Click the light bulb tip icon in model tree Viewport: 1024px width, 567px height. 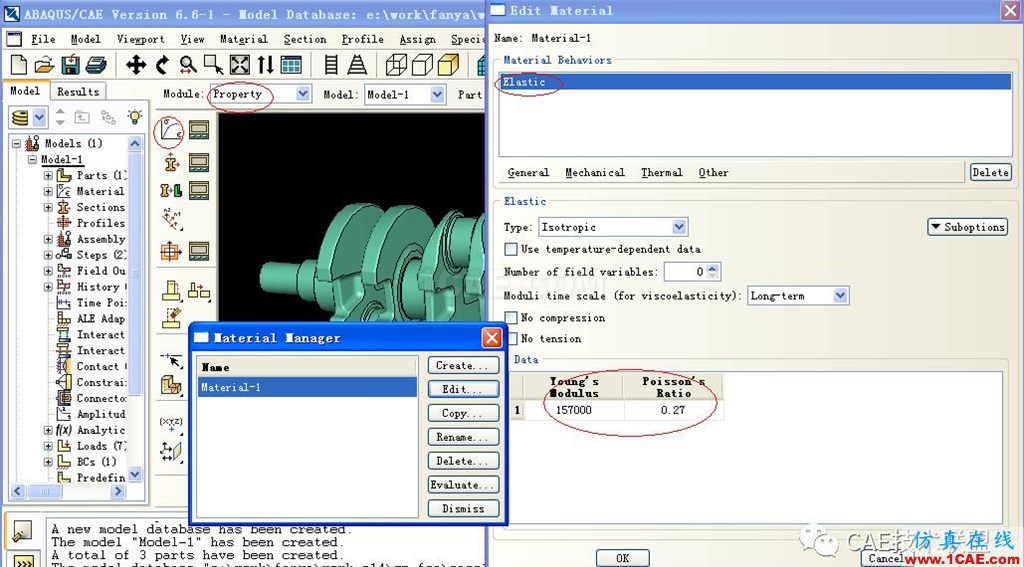click(135, 118)
